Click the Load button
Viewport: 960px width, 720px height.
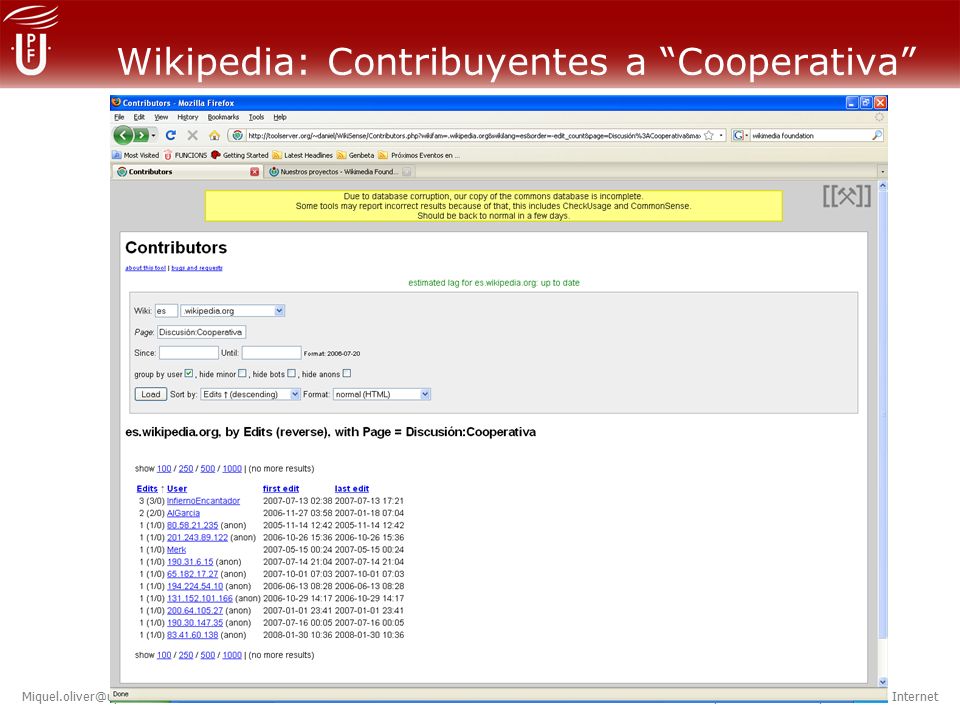[x=151, y=394]
